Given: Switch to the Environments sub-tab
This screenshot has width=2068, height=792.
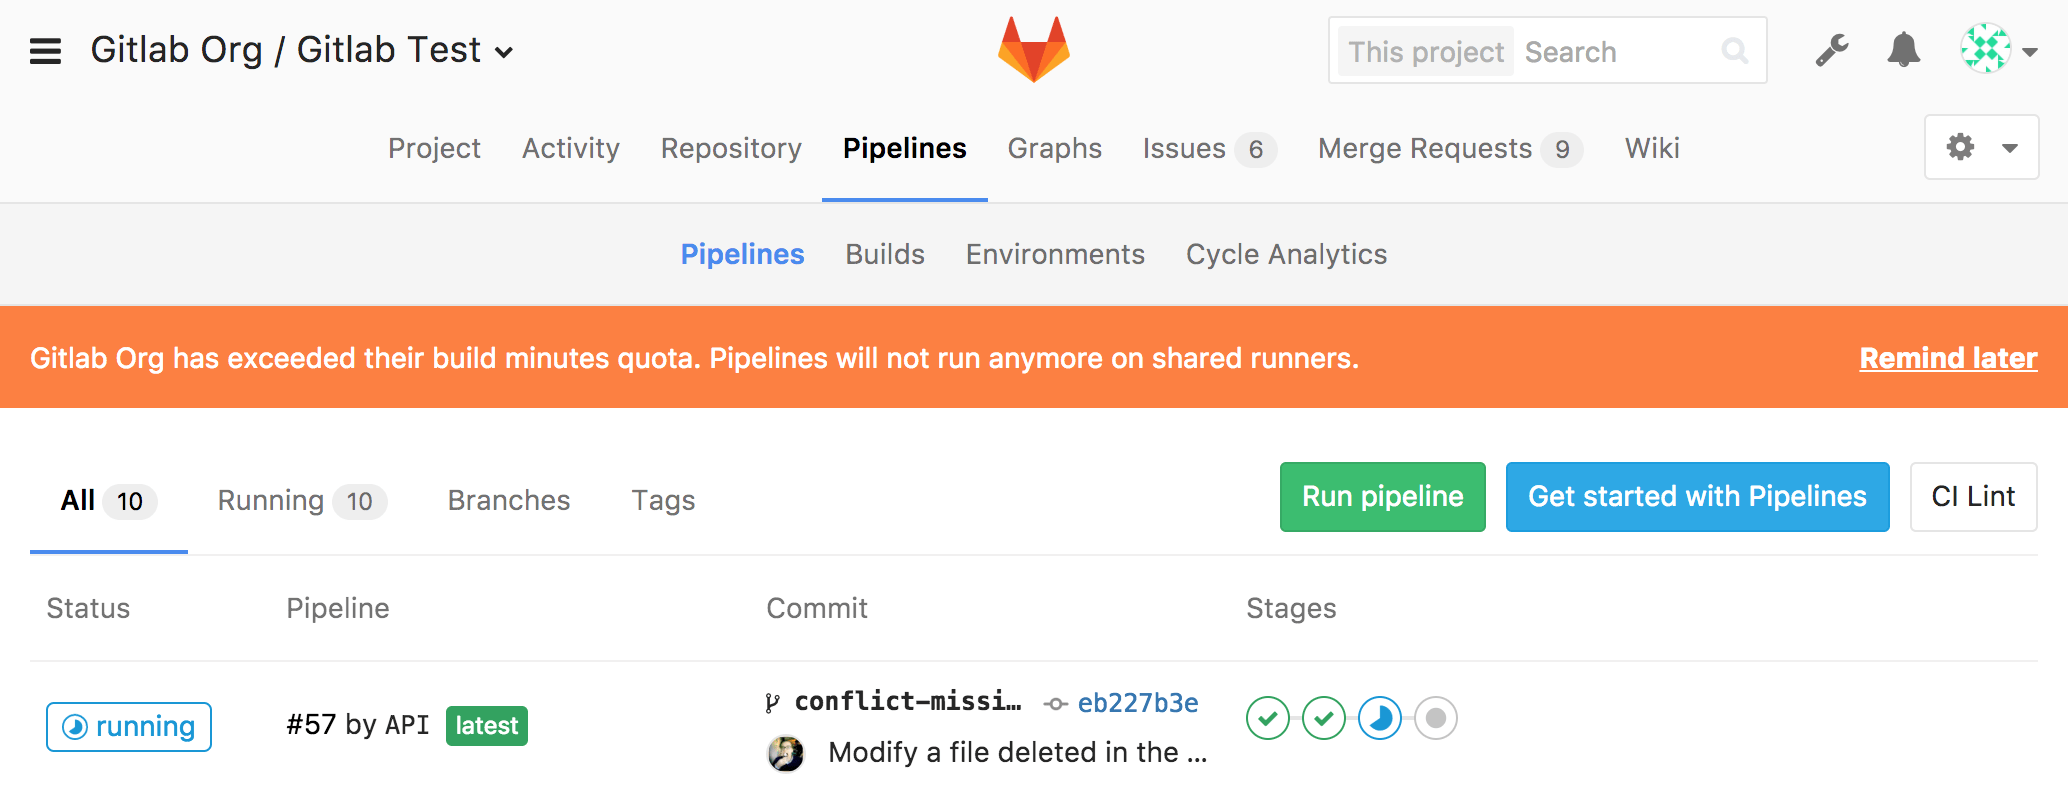Looking at the screenshot, I should click(1055, 254).
